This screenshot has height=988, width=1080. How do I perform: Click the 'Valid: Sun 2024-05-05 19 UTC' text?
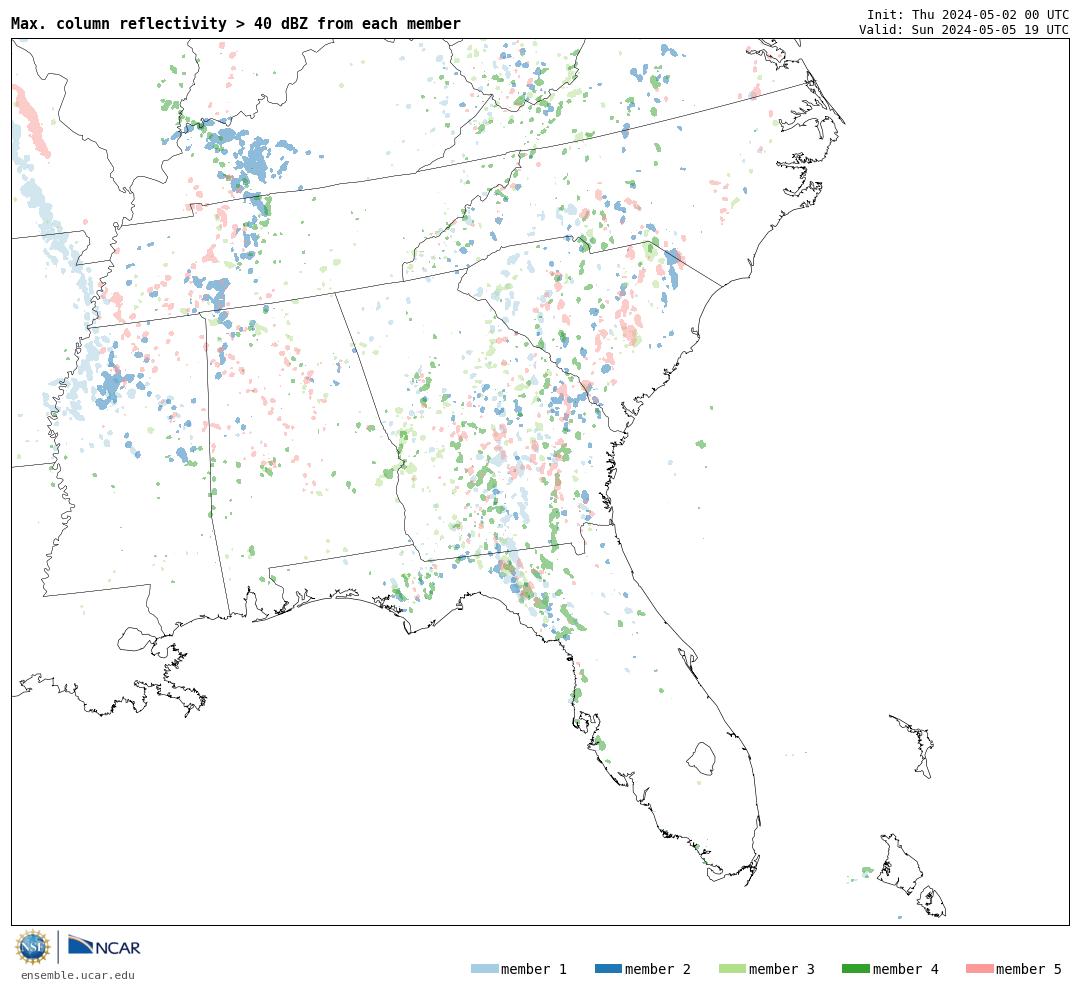click(964, 30)
